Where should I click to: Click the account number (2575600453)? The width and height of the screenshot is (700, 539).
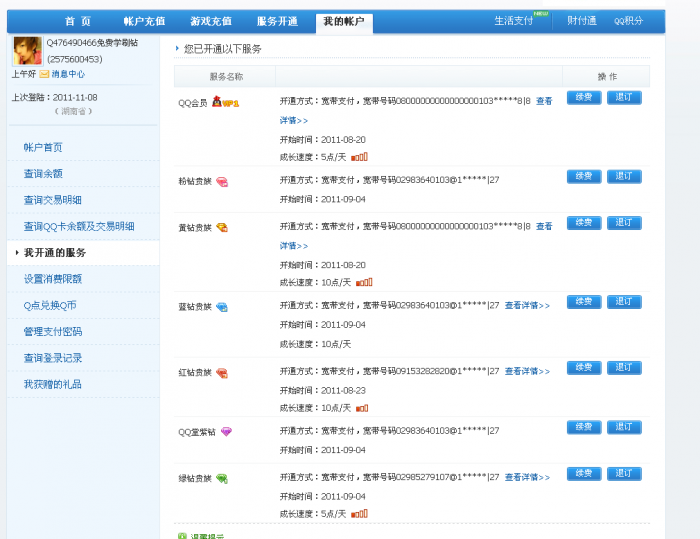(75, 59)
